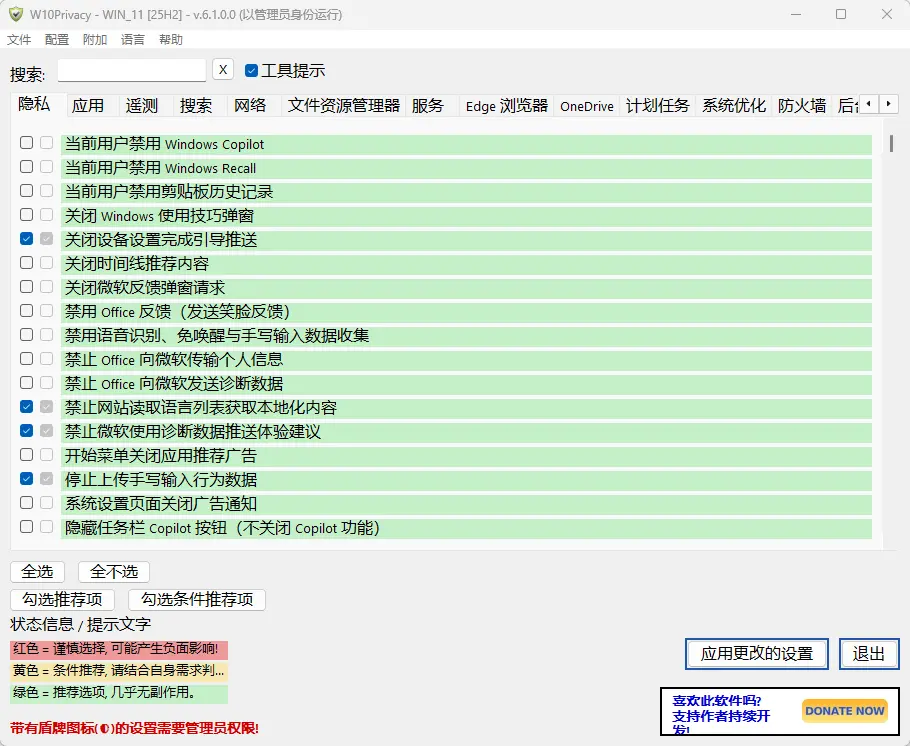Uncheck 关闭设备设置完成引导推送
The image size is (910, 746).
(x=26, y=239)
